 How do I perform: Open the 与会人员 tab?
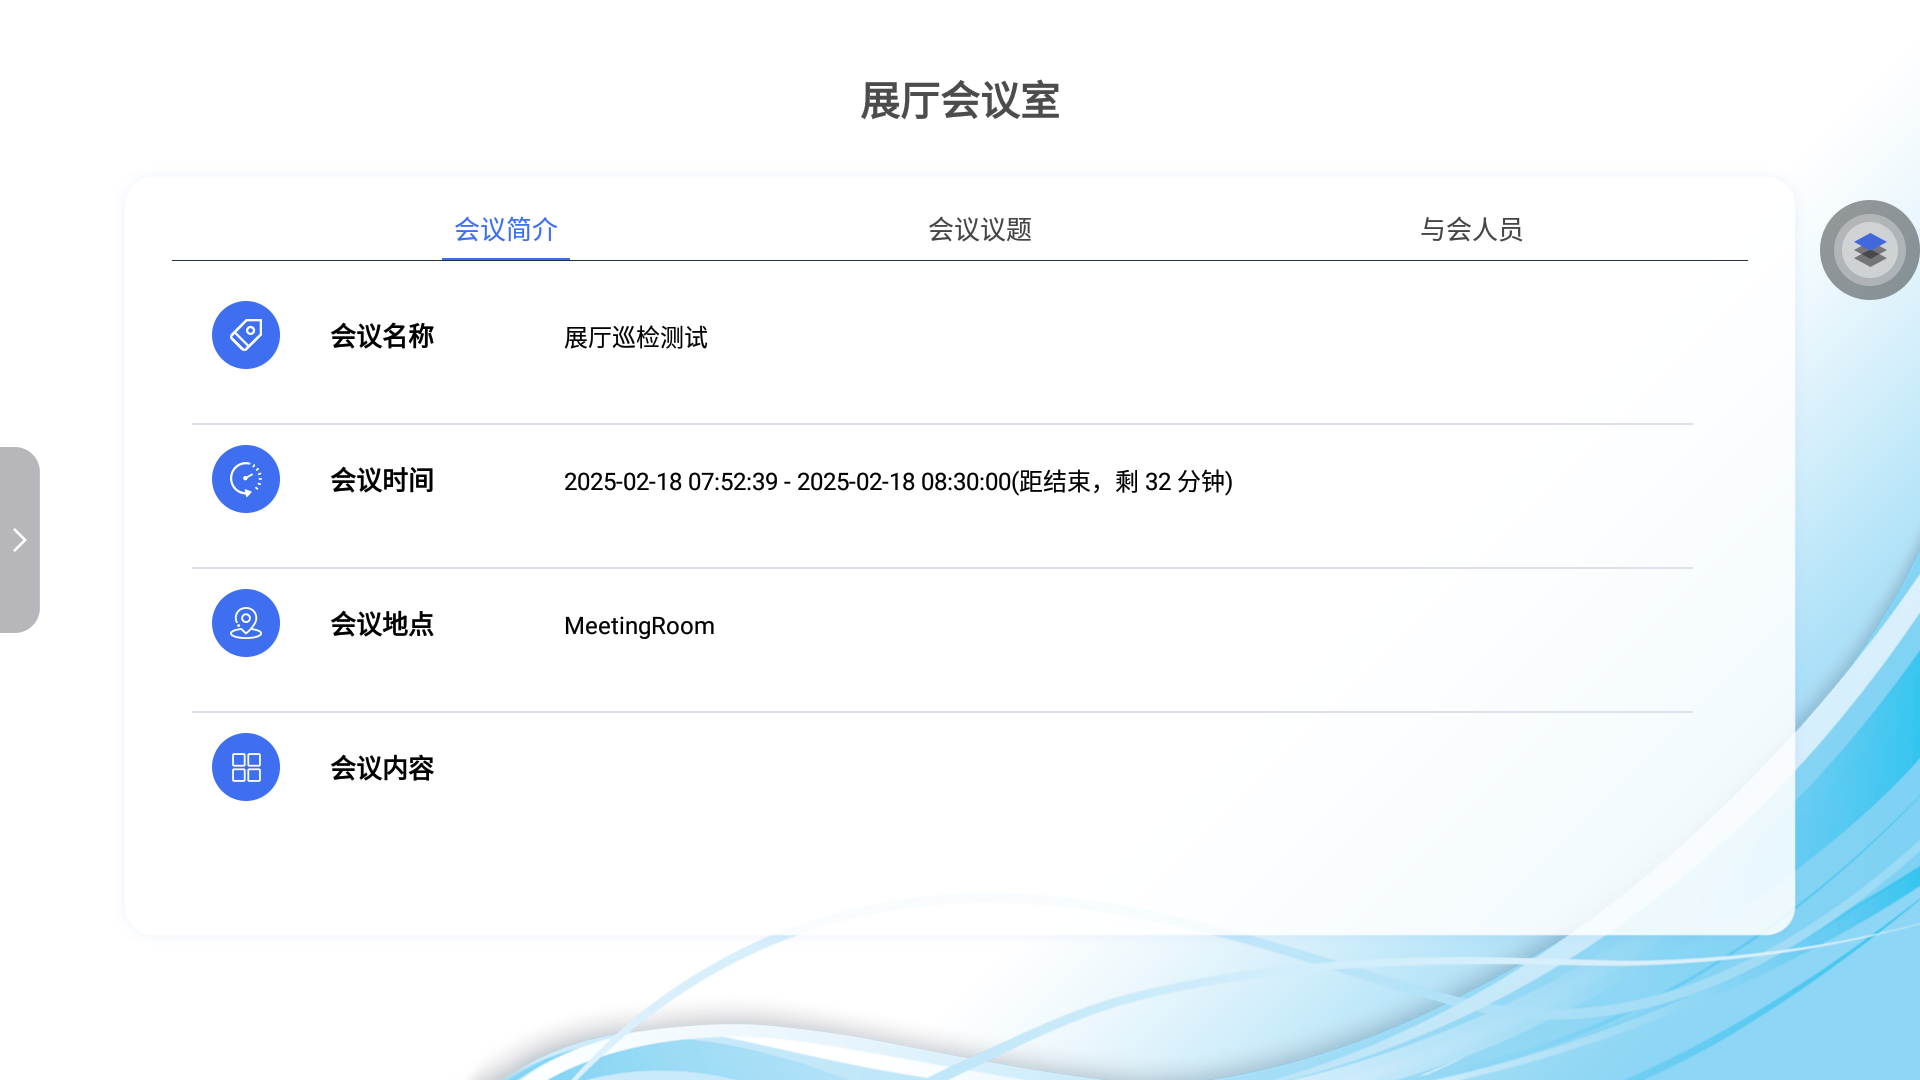point(1471,230)
